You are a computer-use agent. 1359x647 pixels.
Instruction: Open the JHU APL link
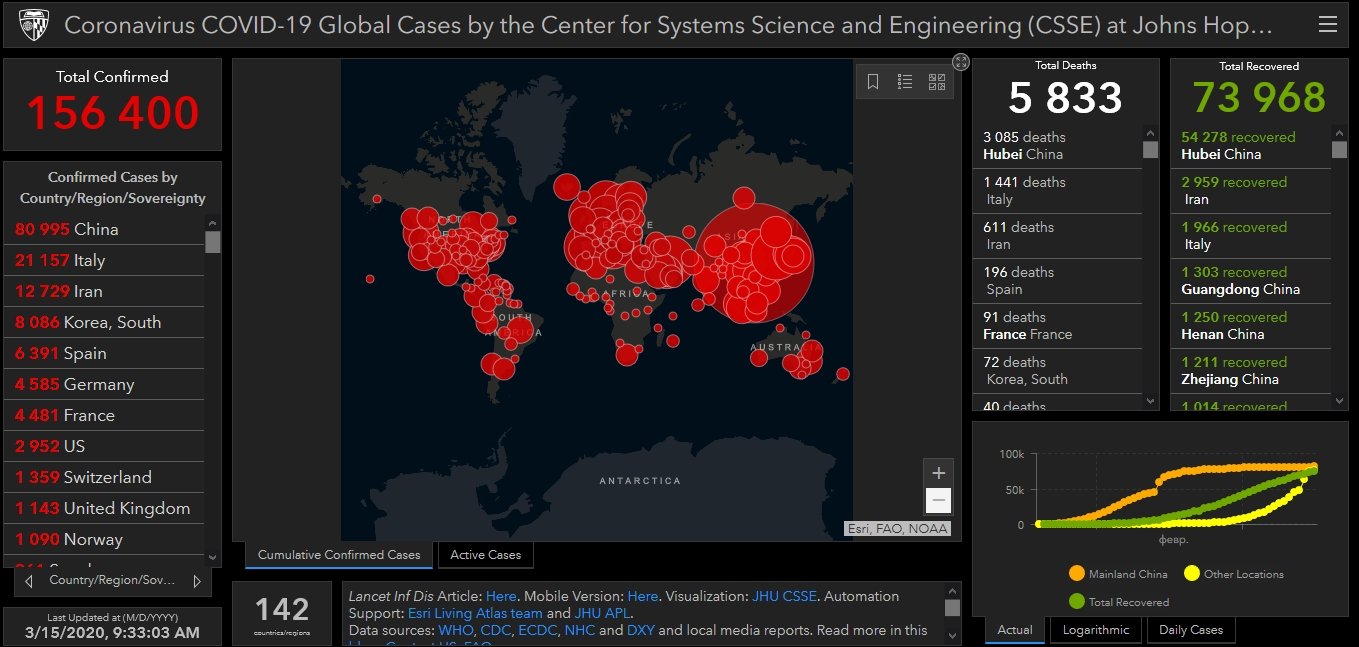[600, 613]
